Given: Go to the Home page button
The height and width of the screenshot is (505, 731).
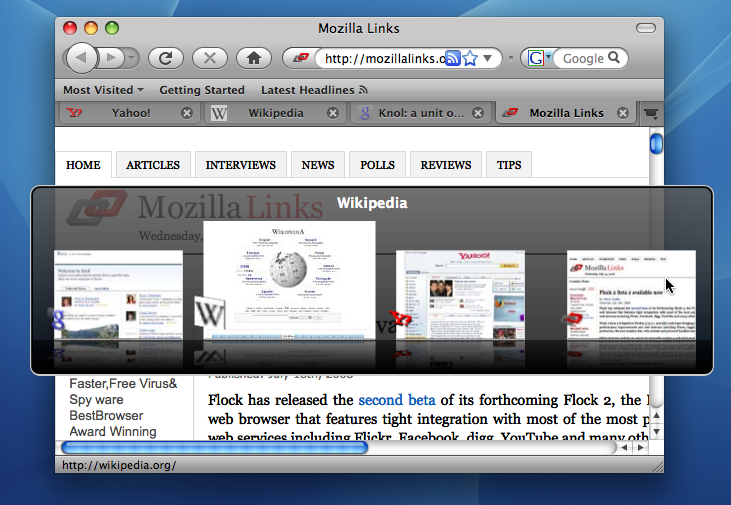Looking at the screenshot, I should [254, 58].
